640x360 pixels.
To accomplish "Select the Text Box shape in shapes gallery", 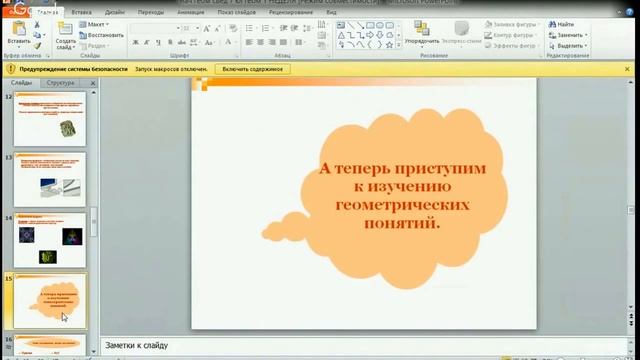I will 341,25.
